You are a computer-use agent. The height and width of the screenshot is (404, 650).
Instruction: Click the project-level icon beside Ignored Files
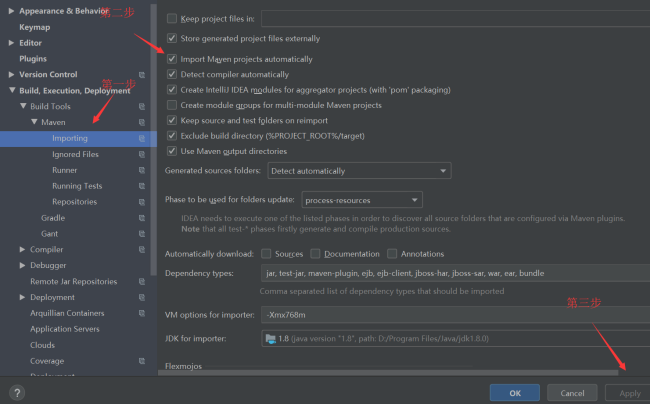tap(142, 155)
